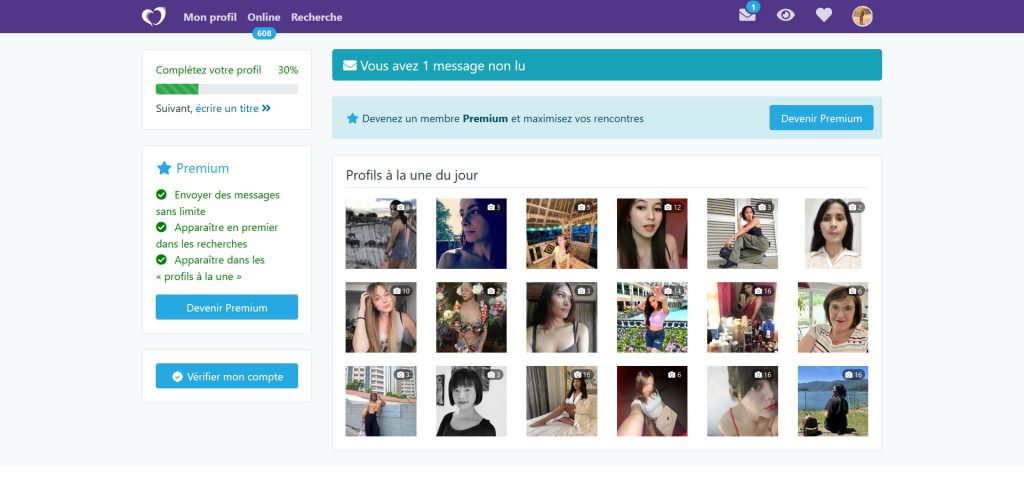Screen dimensions: 1024x486
Task: Click check icon next to 'Apparaître dans les'
Action: coord(161,259)
